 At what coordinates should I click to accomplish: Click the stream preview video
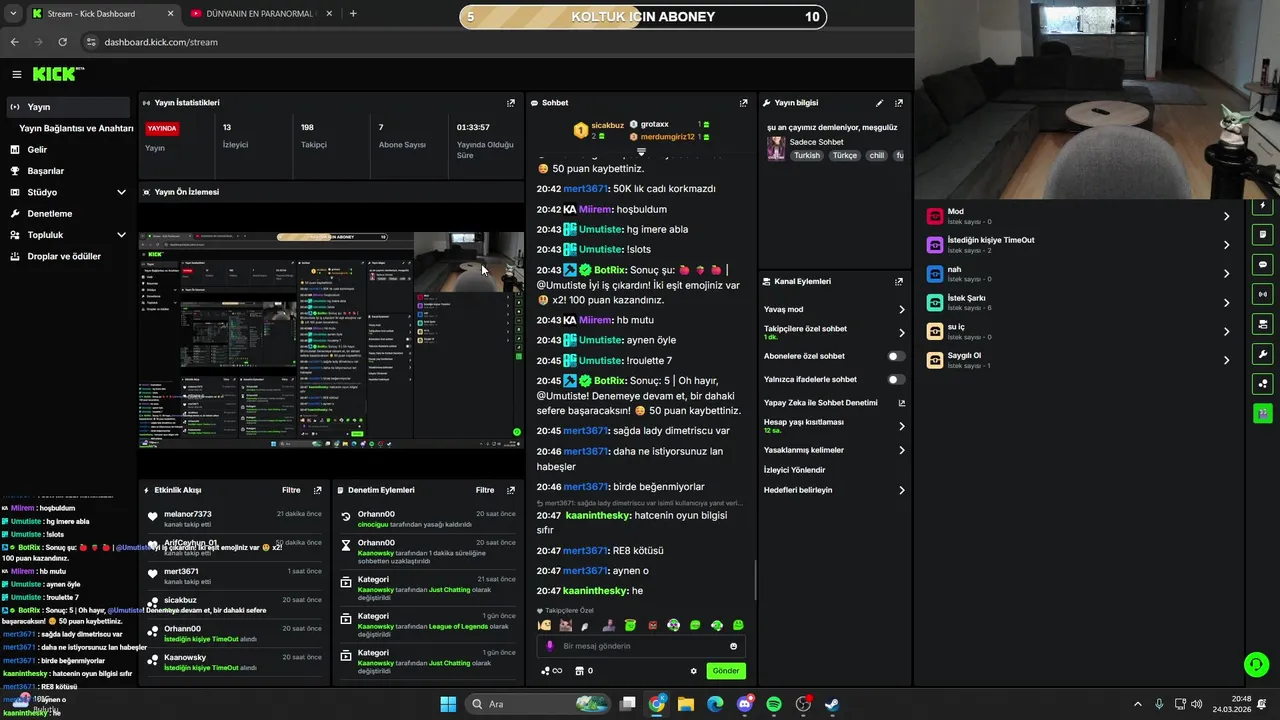(x=331, y=340)
